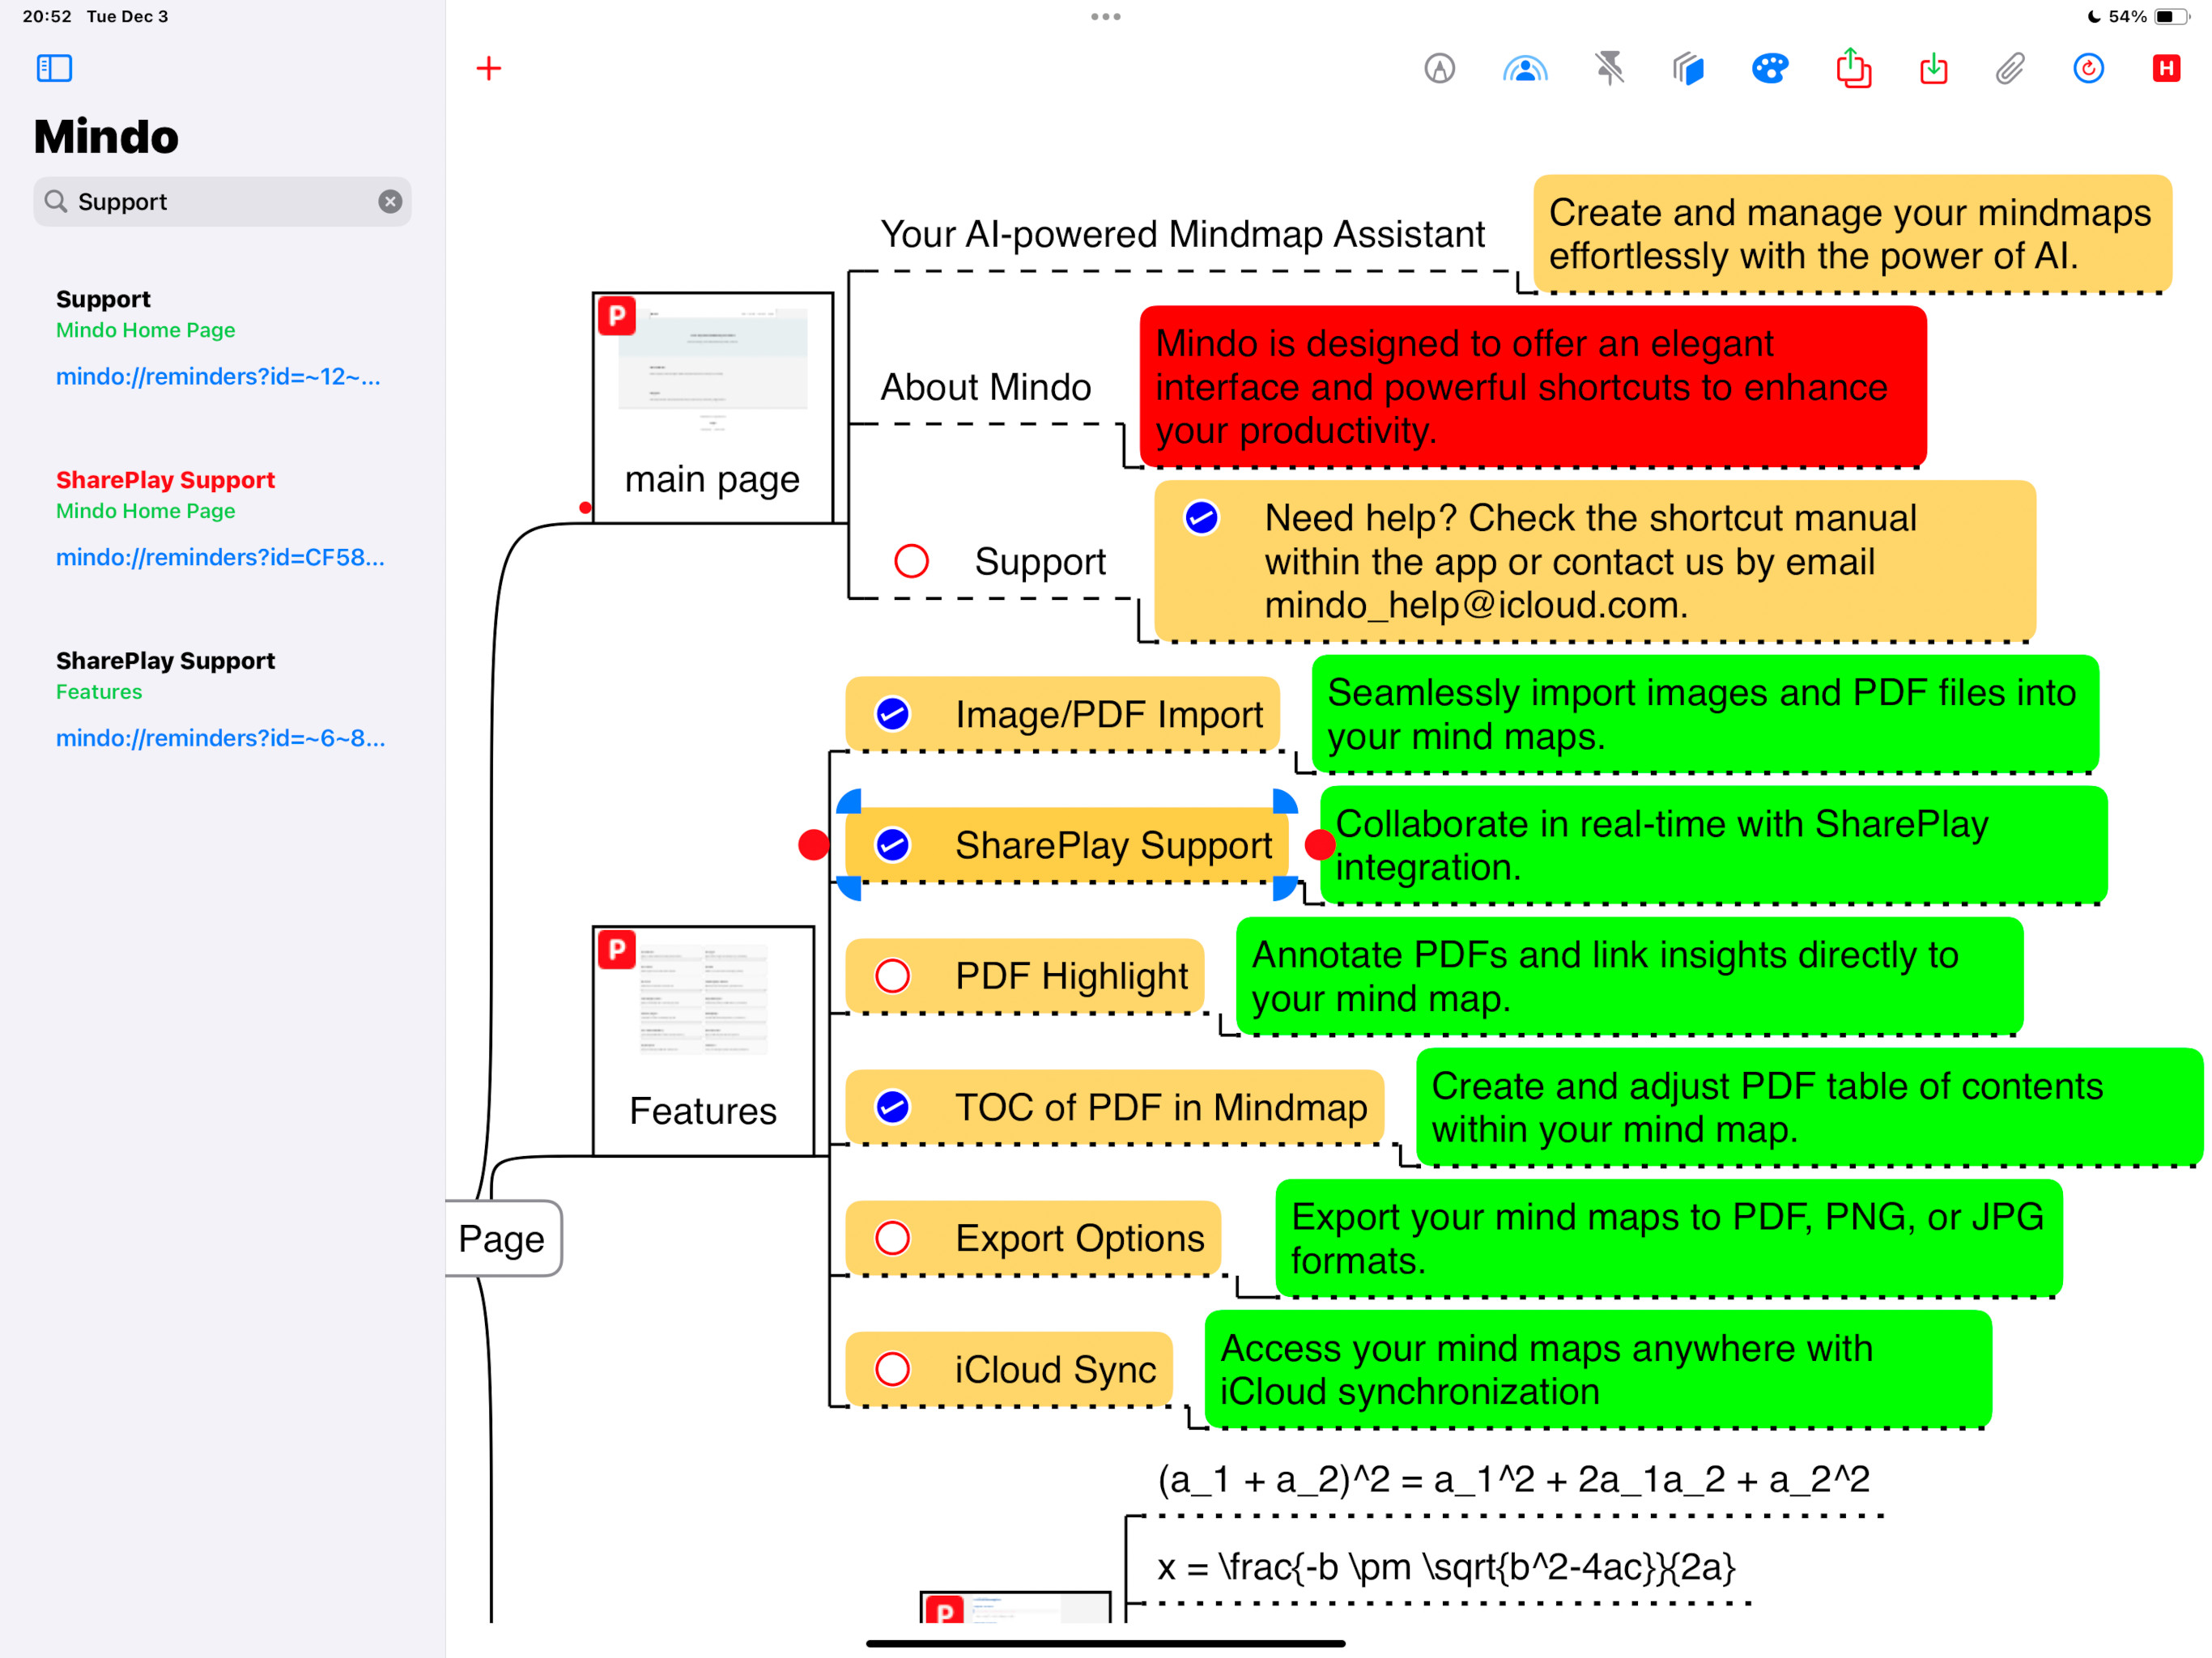Open the pencil markup tool

point(1439,68)
